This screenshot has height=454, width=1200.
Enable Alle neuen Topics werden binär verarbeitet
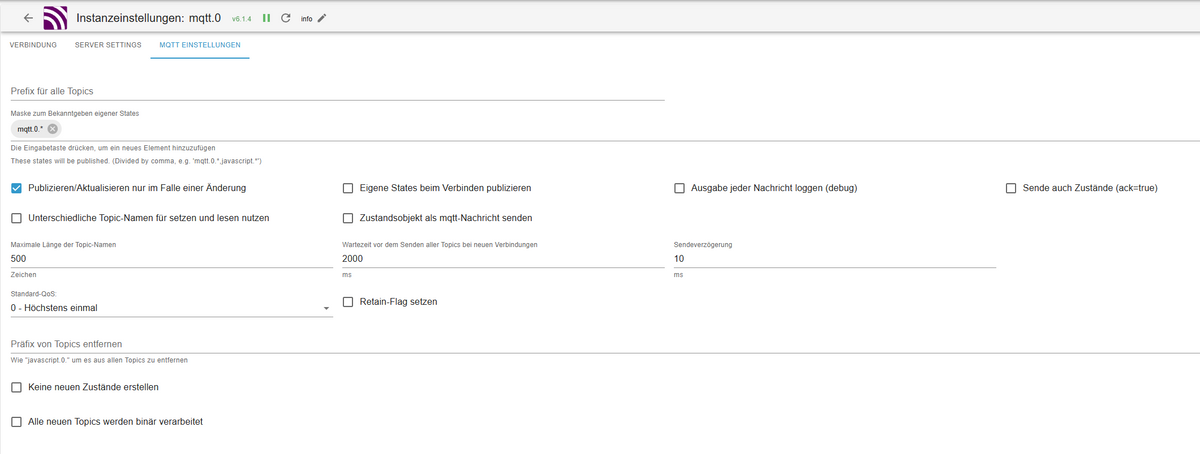(x=16, y=422)
